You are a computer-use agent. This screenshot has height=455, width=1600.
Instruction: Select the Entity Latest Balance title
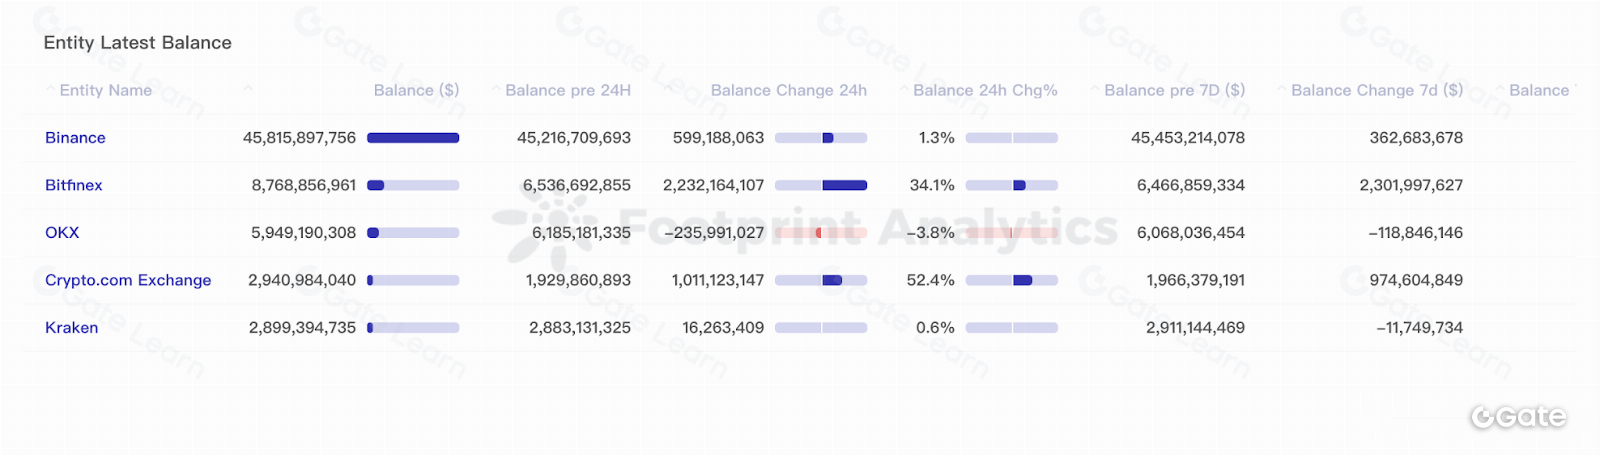[x=138, y=43]
